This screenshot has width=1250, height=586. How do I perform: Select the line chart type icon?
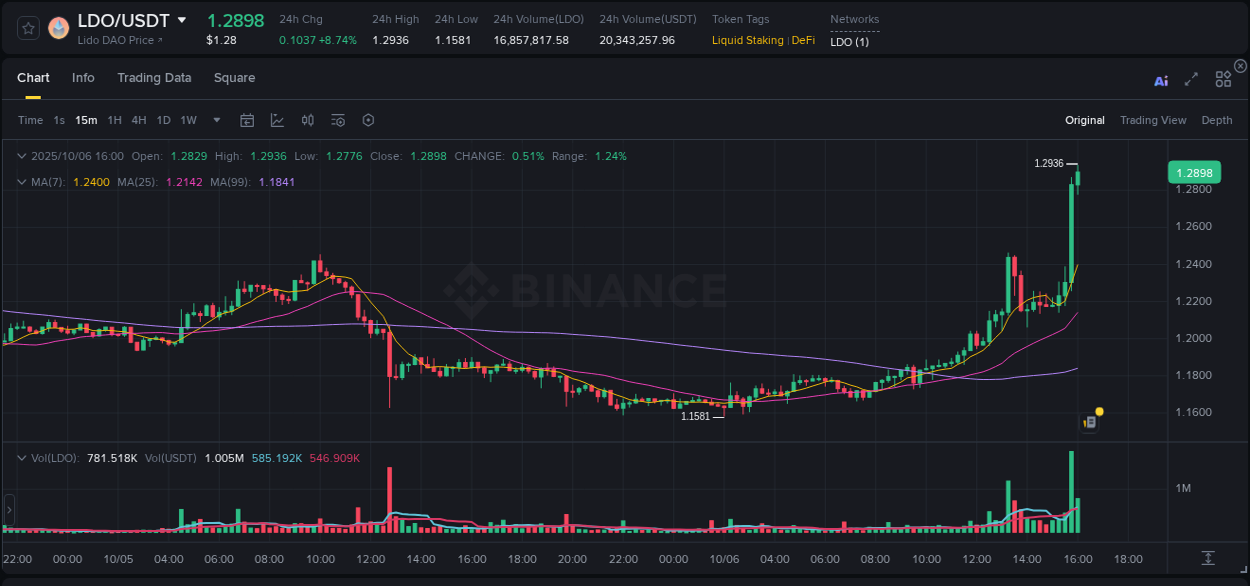277,120
